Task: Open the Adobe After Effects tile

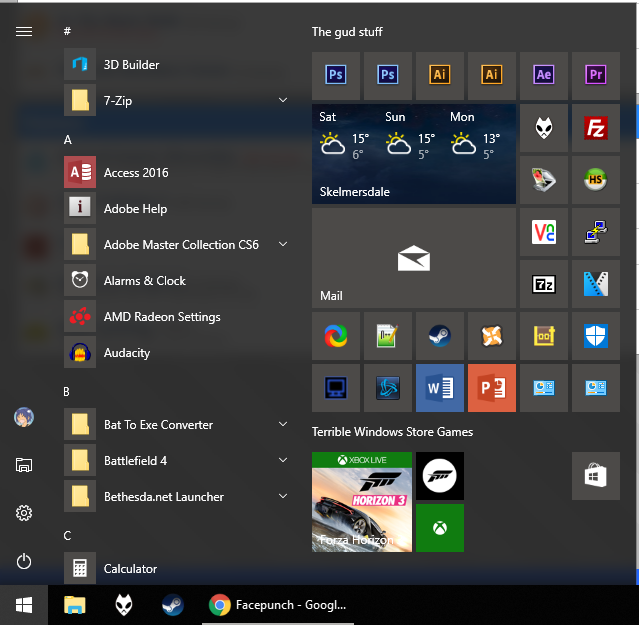Action: [544, 75]
